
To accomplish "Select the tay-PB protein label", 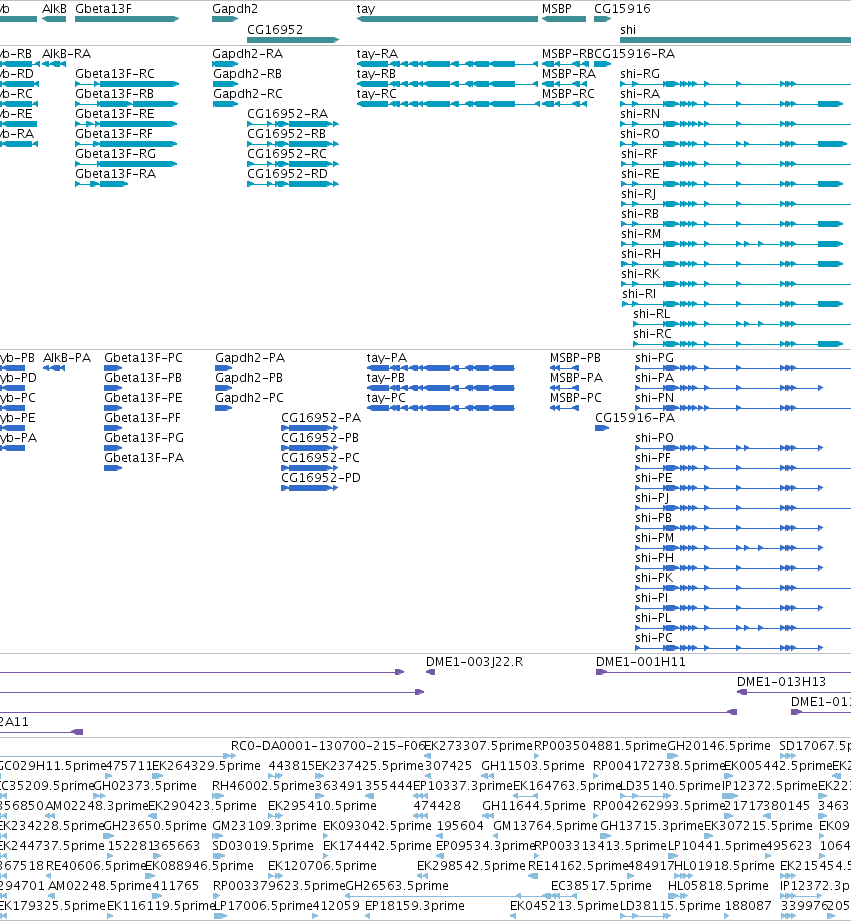I will coord(386,379).
